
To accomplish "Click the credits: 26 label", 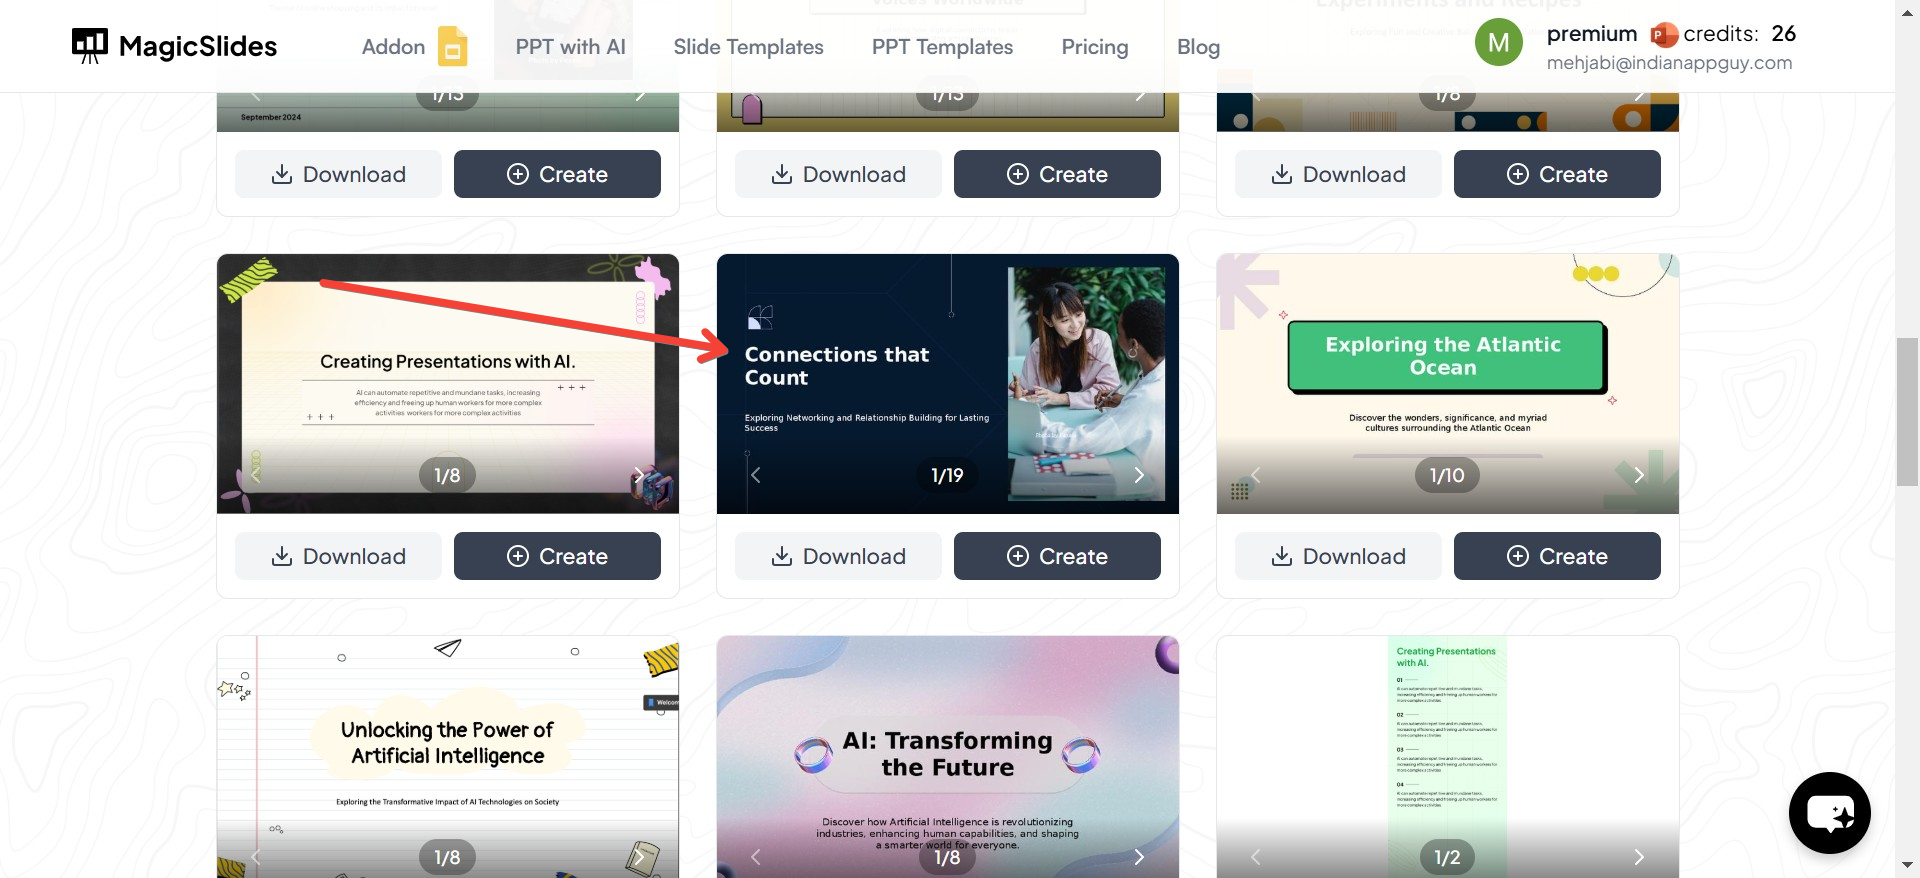I will [x=1740, y=34].
